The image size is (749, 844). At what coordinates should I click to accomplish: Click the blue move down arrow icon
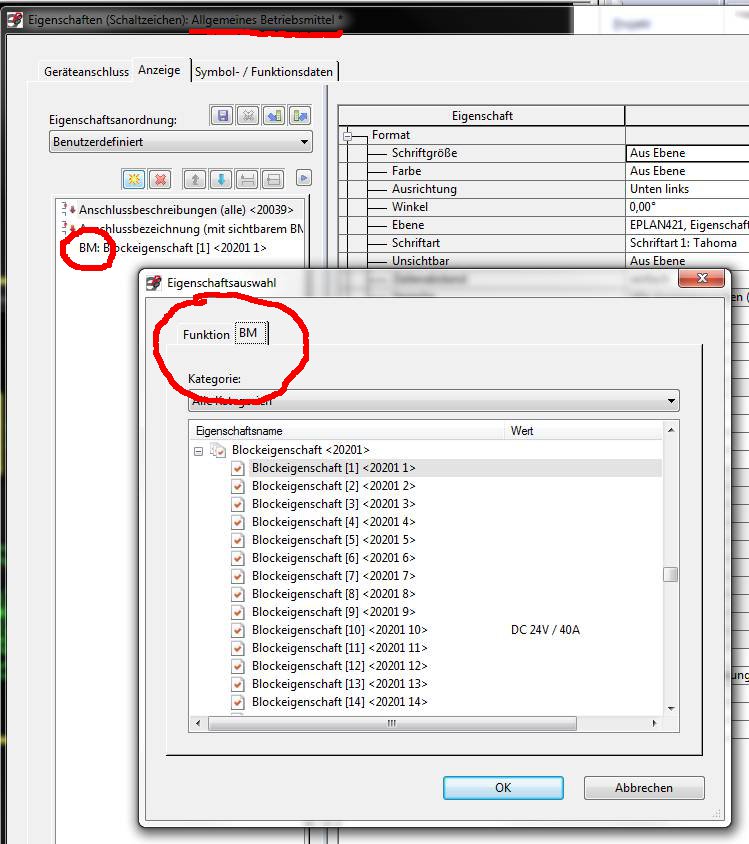pos(221,179)
